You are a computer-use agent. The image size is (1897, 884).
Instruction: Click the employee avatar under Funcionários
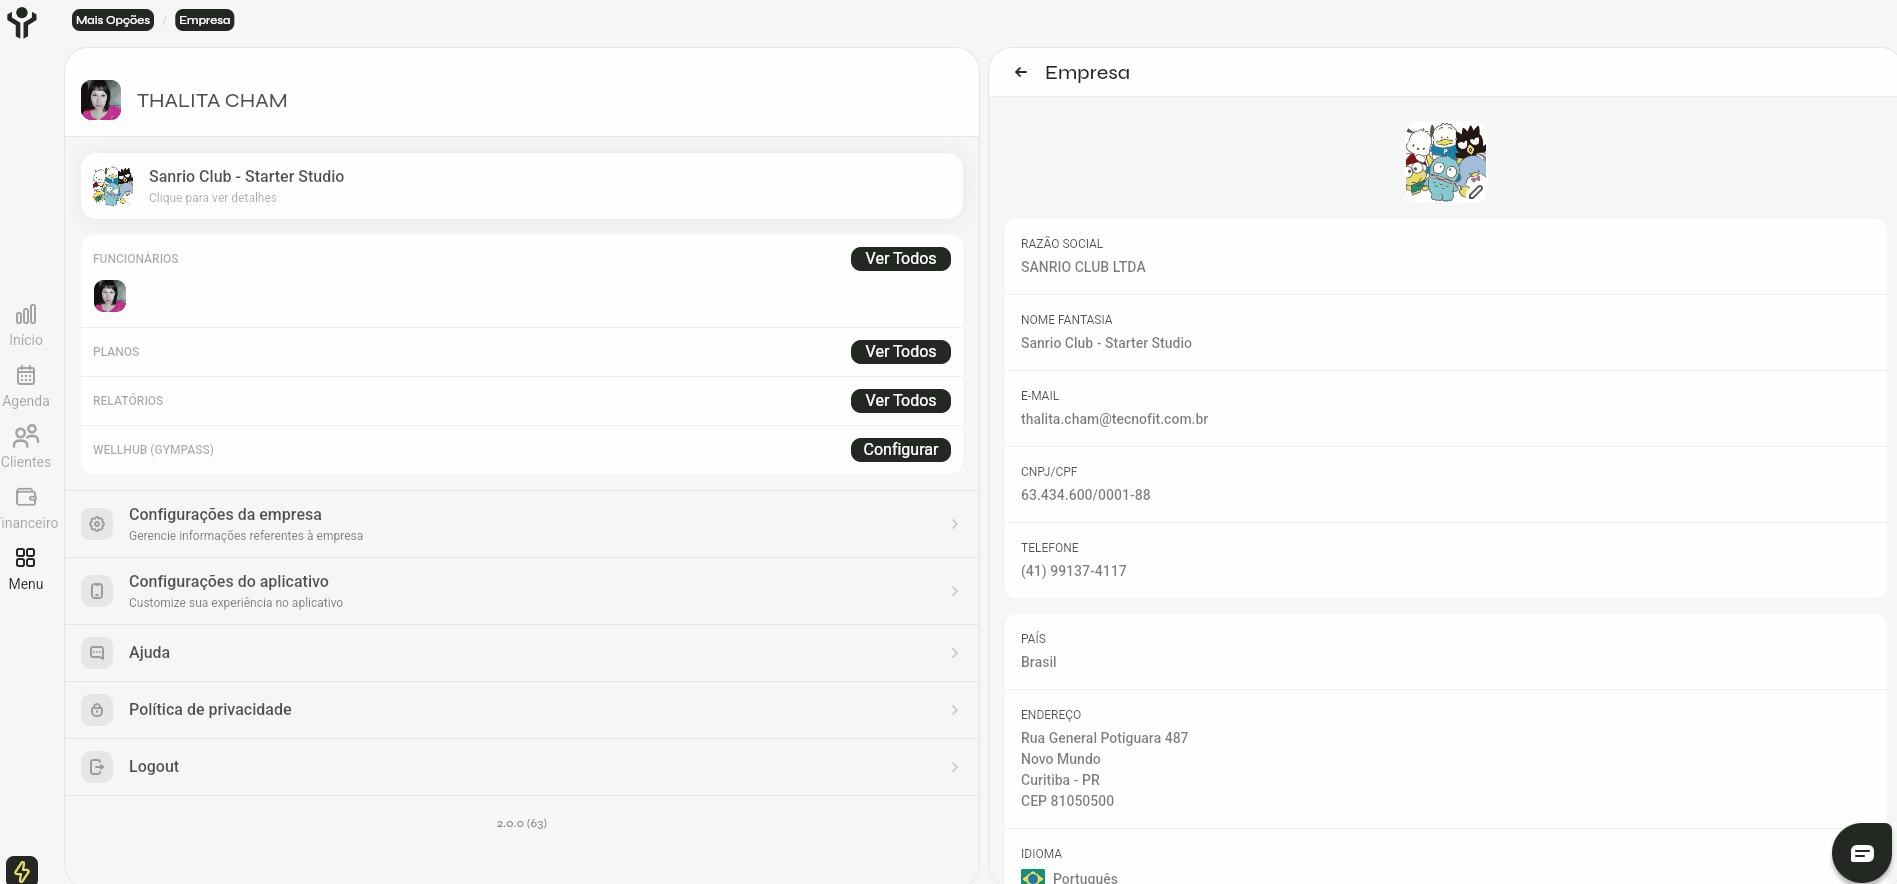110,296
